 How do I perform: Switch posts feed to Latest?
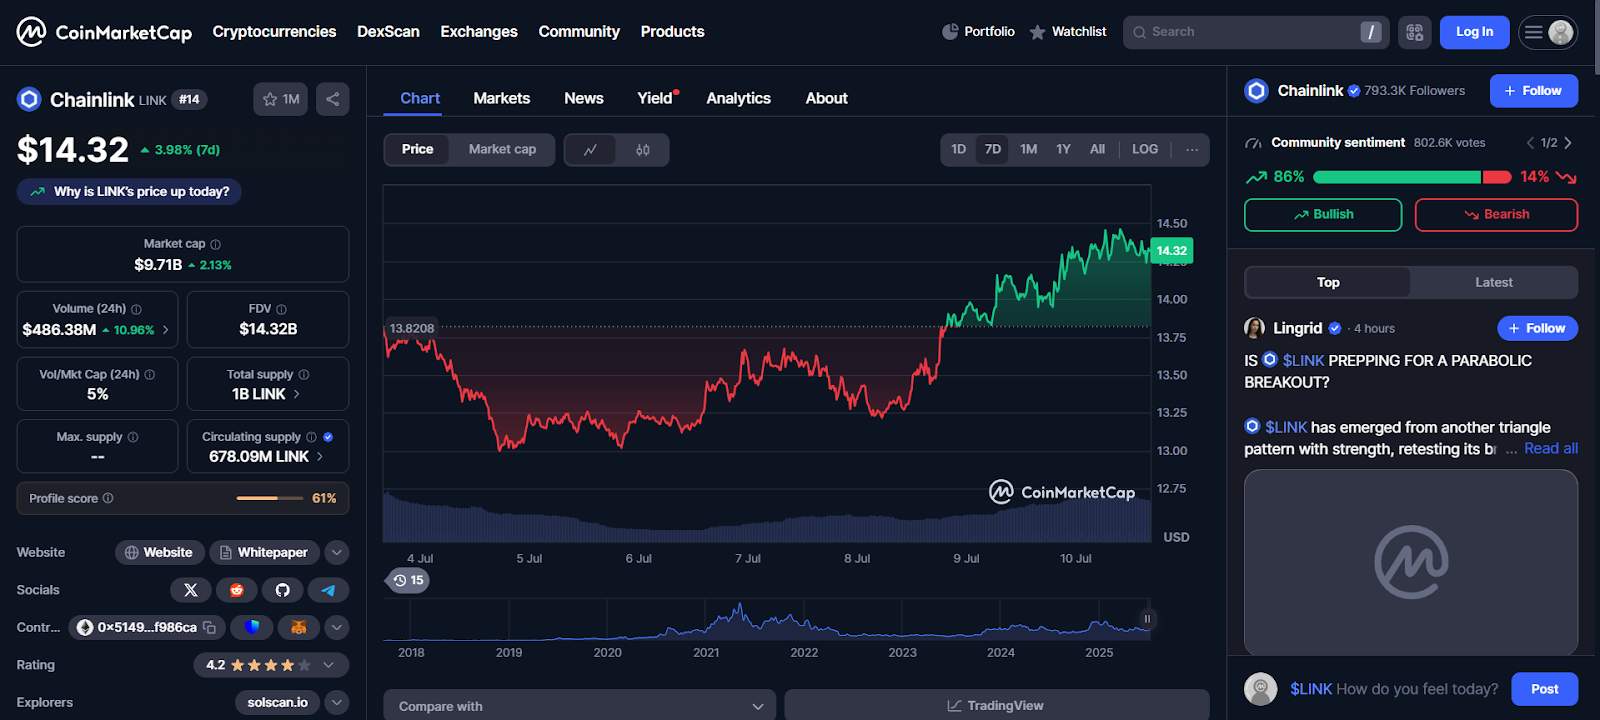[1493, 283]
